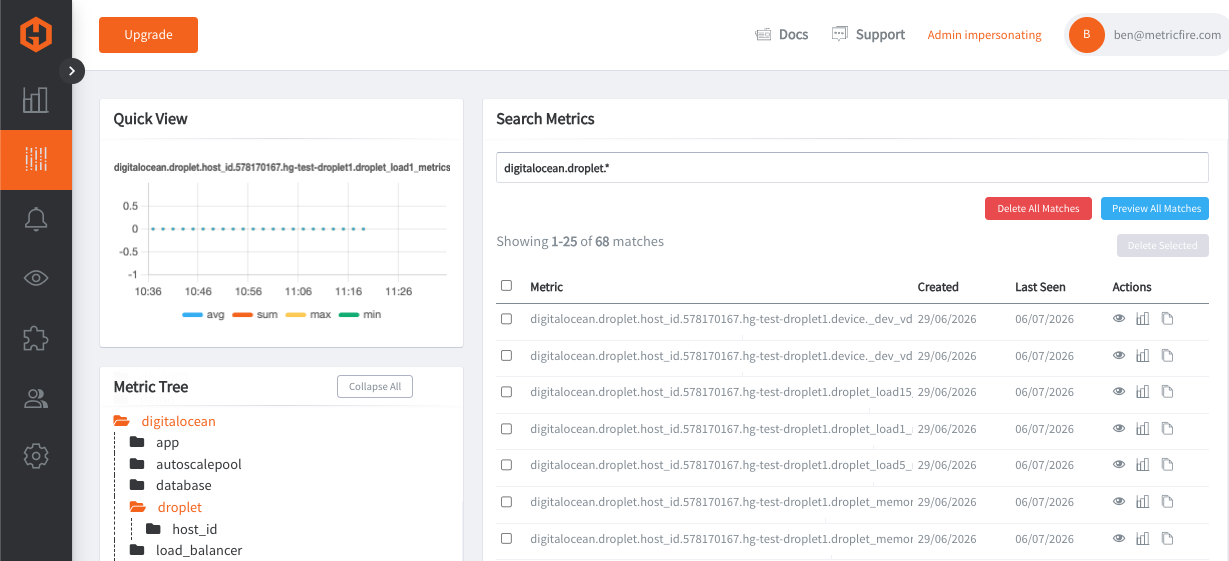The width and height of the screenshot is (1229, 561).
Task: Select the highlighted Metrics sidebar icon
Action: [36, 159]
